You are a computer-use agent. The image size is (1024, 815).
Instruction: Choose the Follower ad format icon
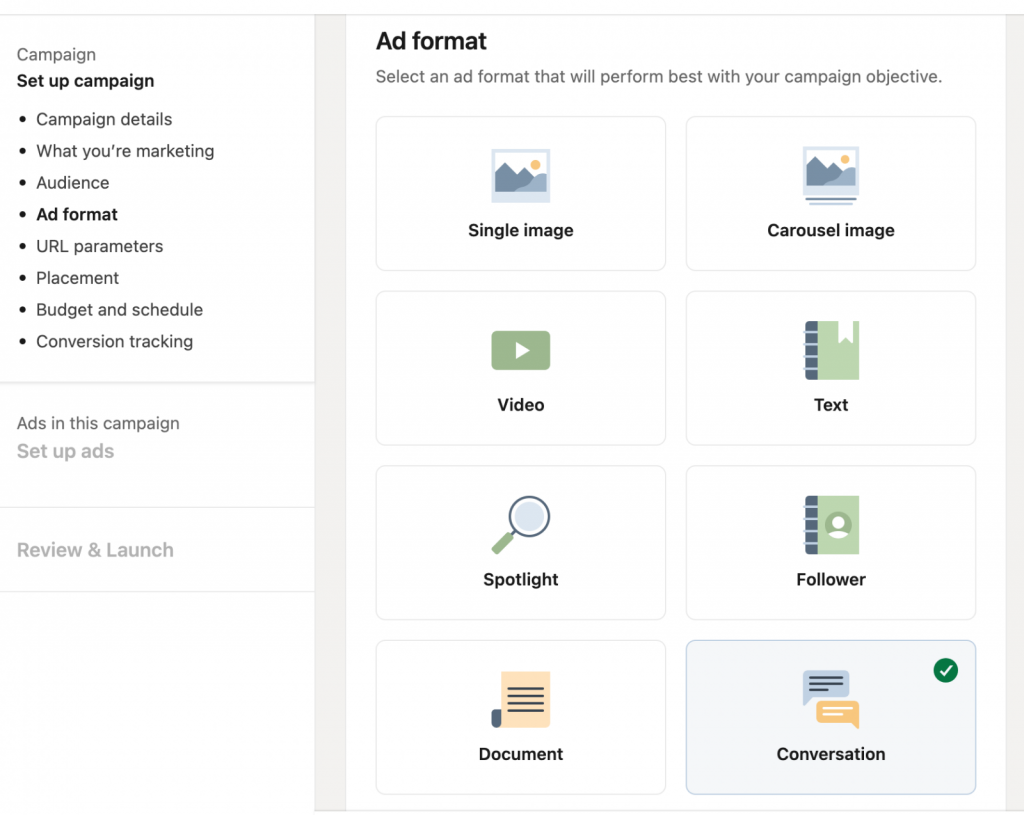coord(830,524)
